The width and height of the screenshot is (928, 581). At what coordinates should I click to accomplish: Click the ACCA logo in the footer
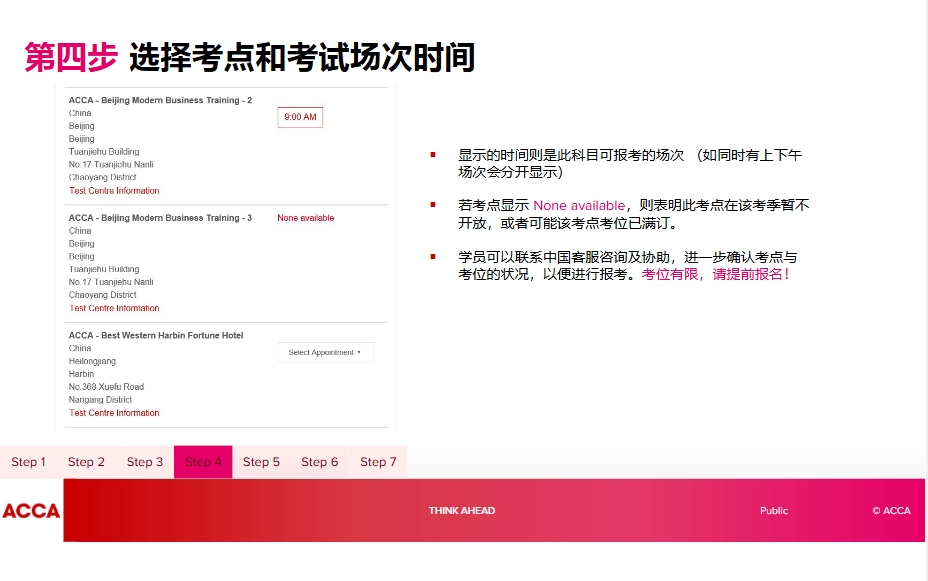[31, 511]
